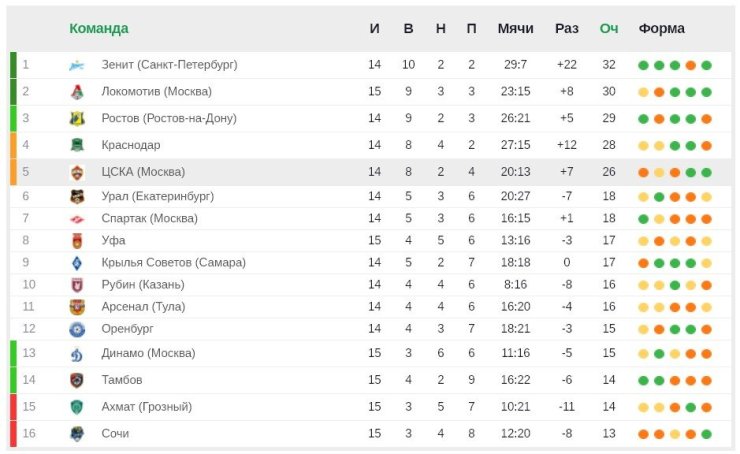Viewport: 740px width, 454px height.
Task: Click the Spartak Moscow logo icon
Action: click(x=77, y=219)
